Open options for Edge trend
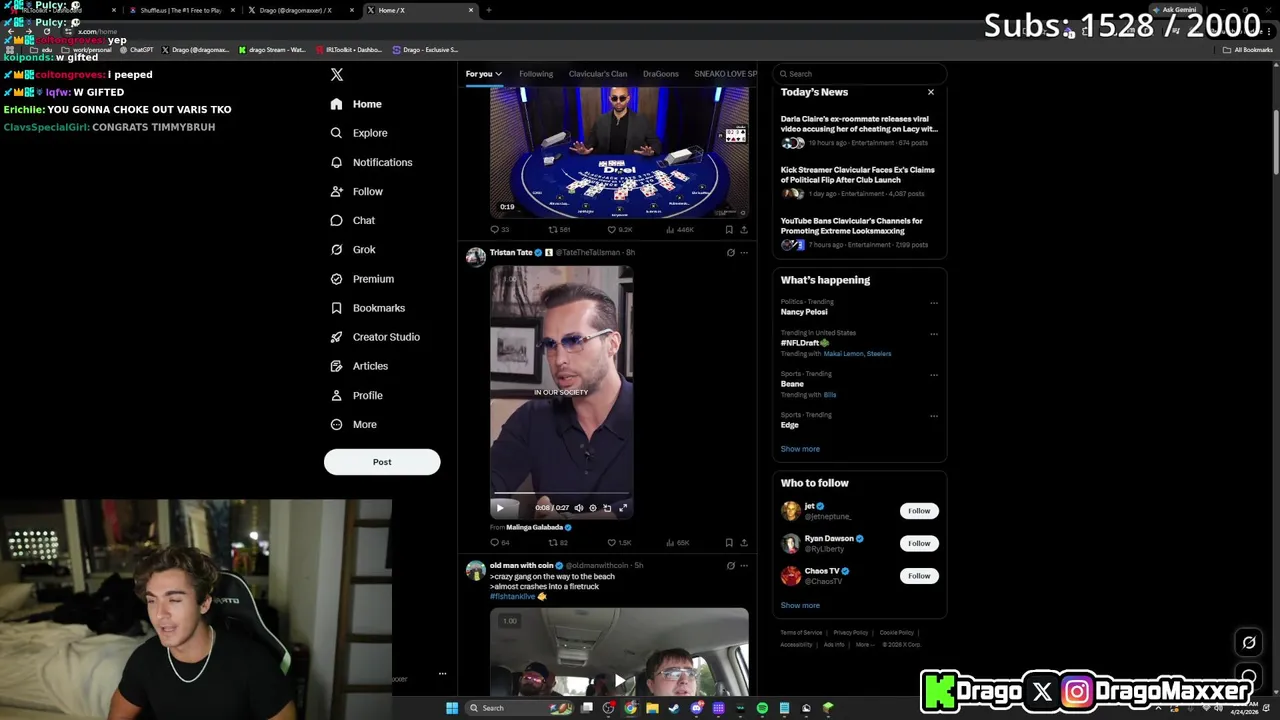1280x720 pixels. (934, 416)
